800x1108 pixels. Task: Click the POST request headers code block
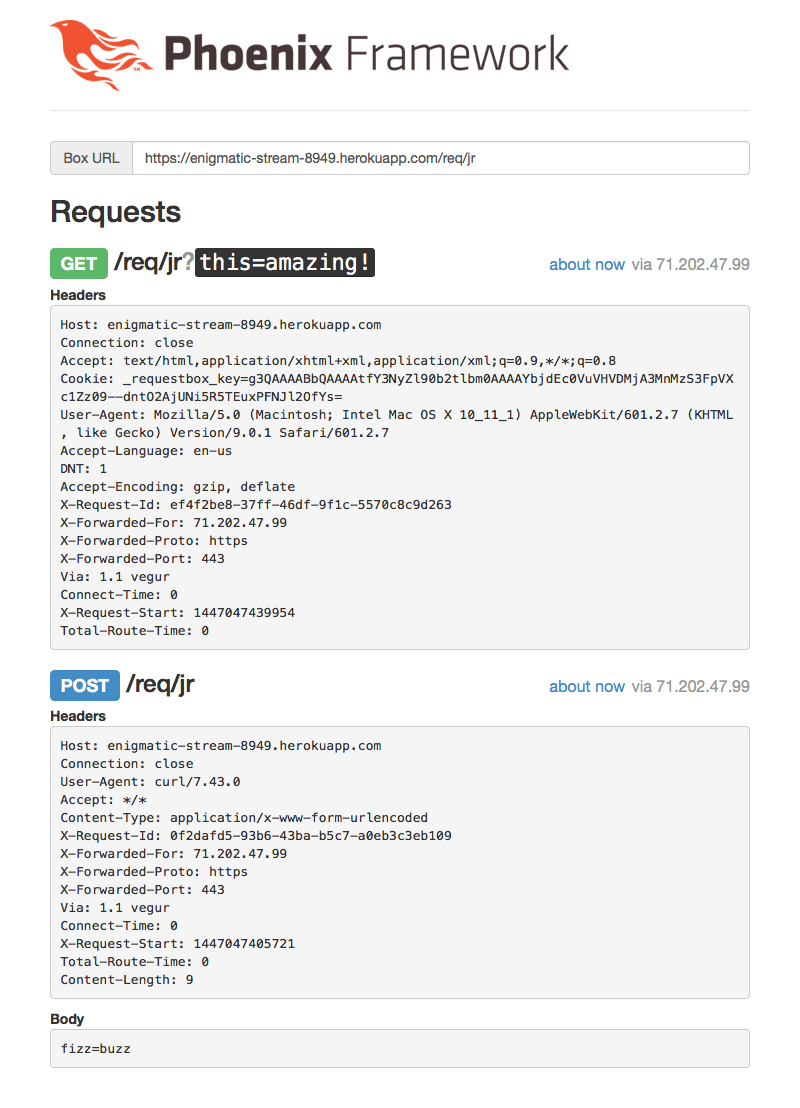[x=400, y=862]
